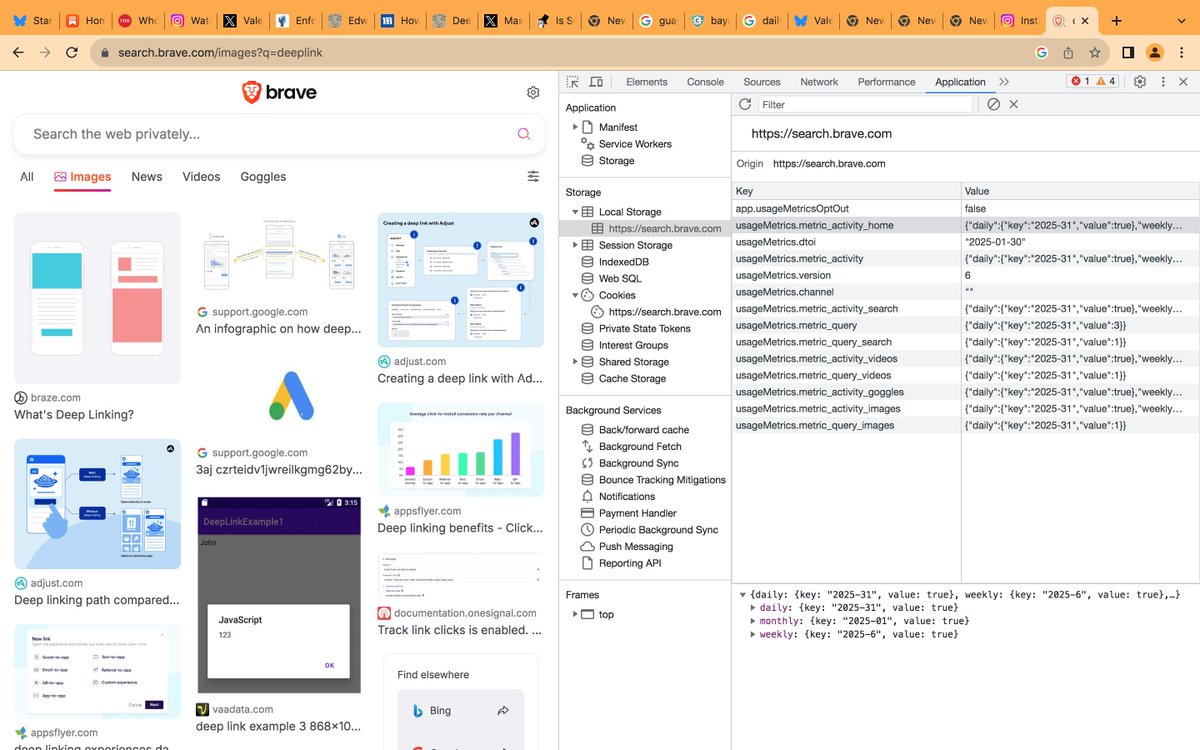Click the Google icon in address bar
The image size is (1200, 750).
[1041, 52]
